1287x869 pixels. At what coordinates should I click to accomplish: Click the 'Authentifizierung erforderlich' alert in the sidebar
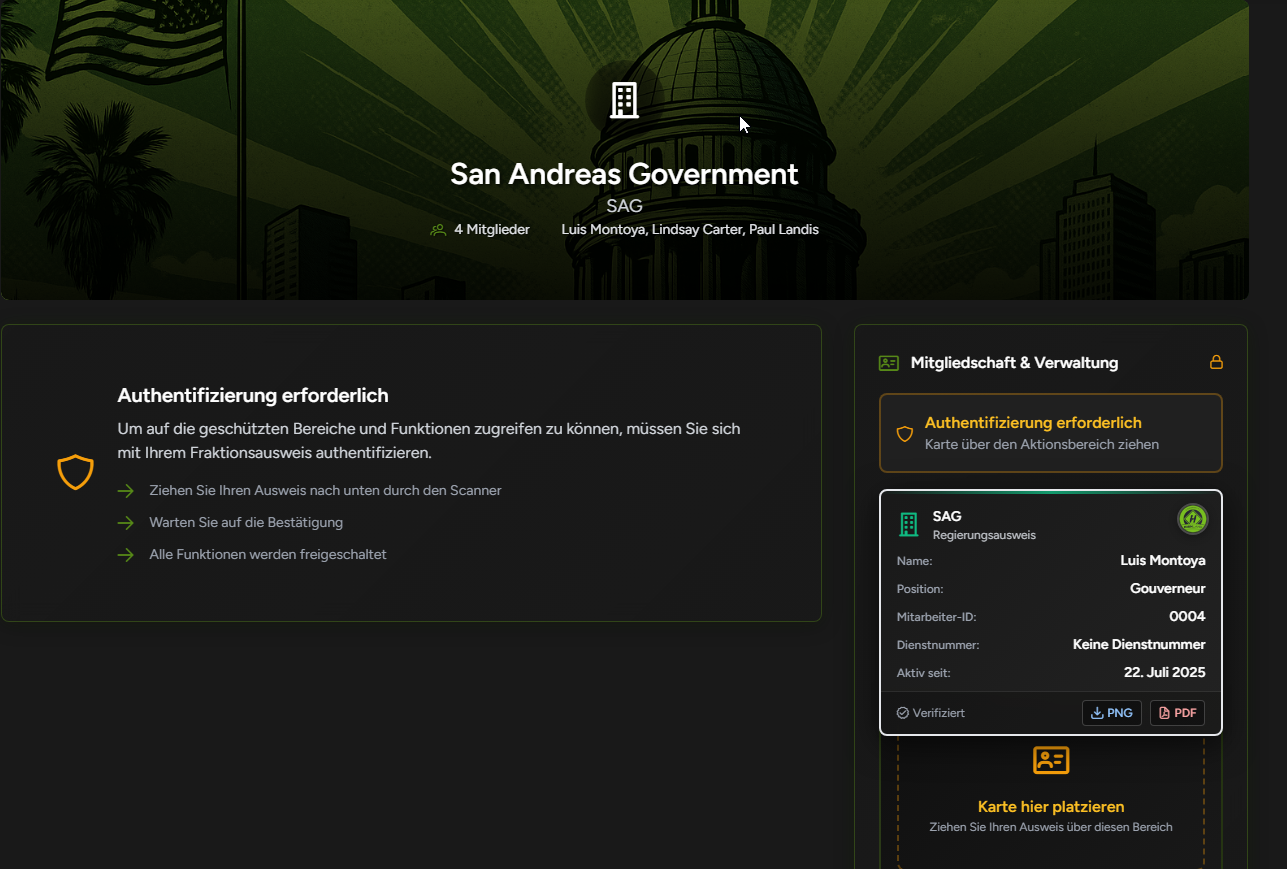pos(1051,433)
